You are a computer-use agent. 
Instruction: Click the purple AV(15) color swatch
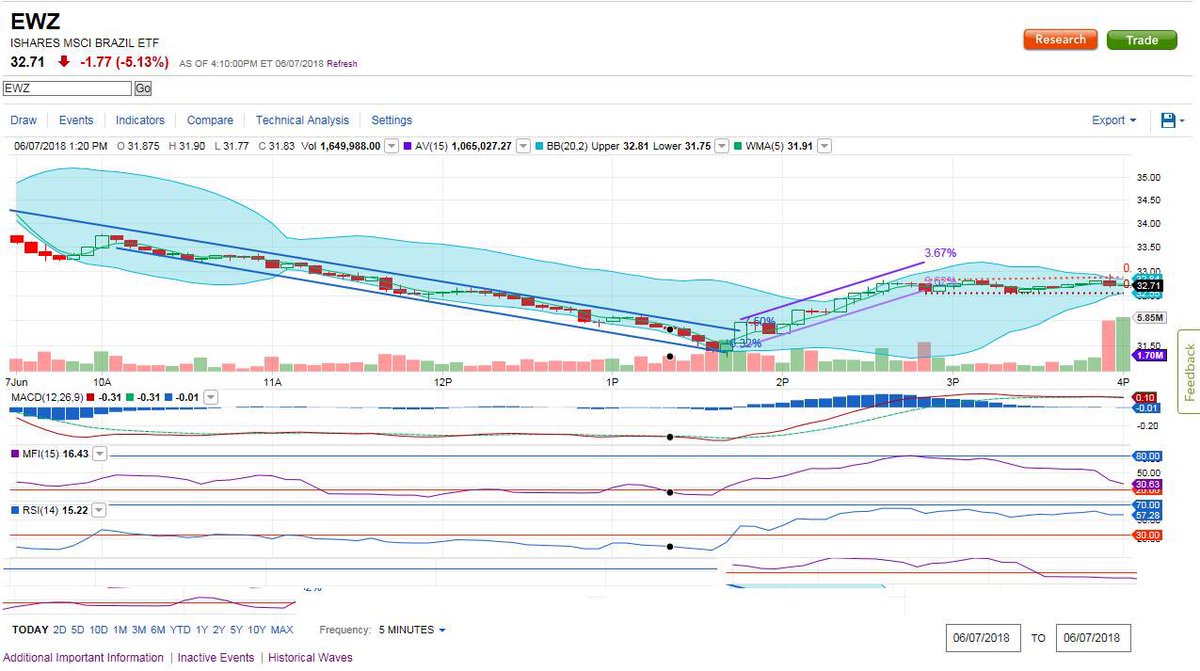406,146
